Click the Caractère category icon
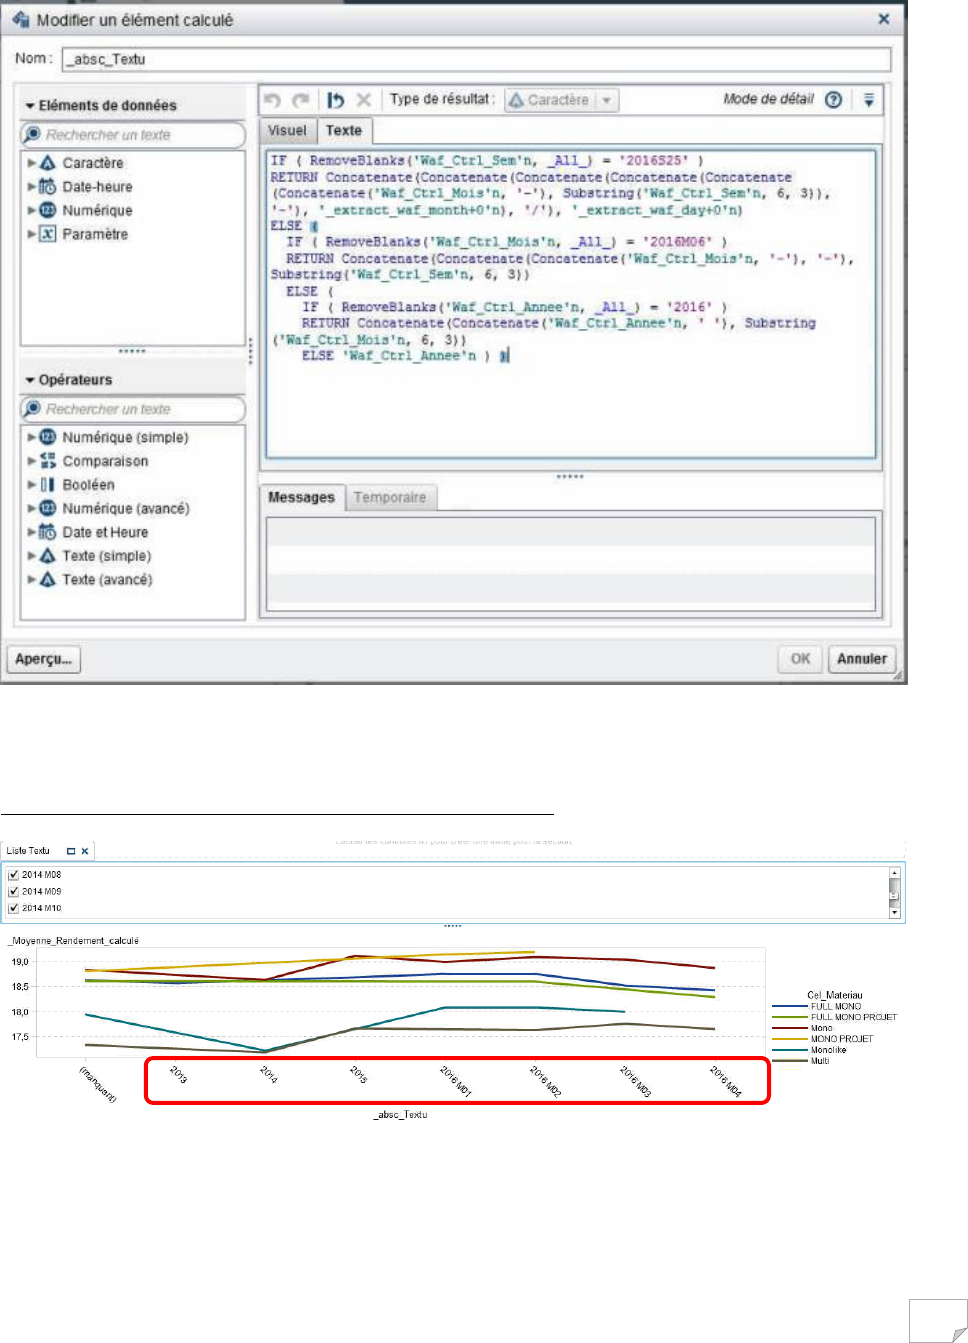Screen dimensions: 968x1343 click(47, 163)
